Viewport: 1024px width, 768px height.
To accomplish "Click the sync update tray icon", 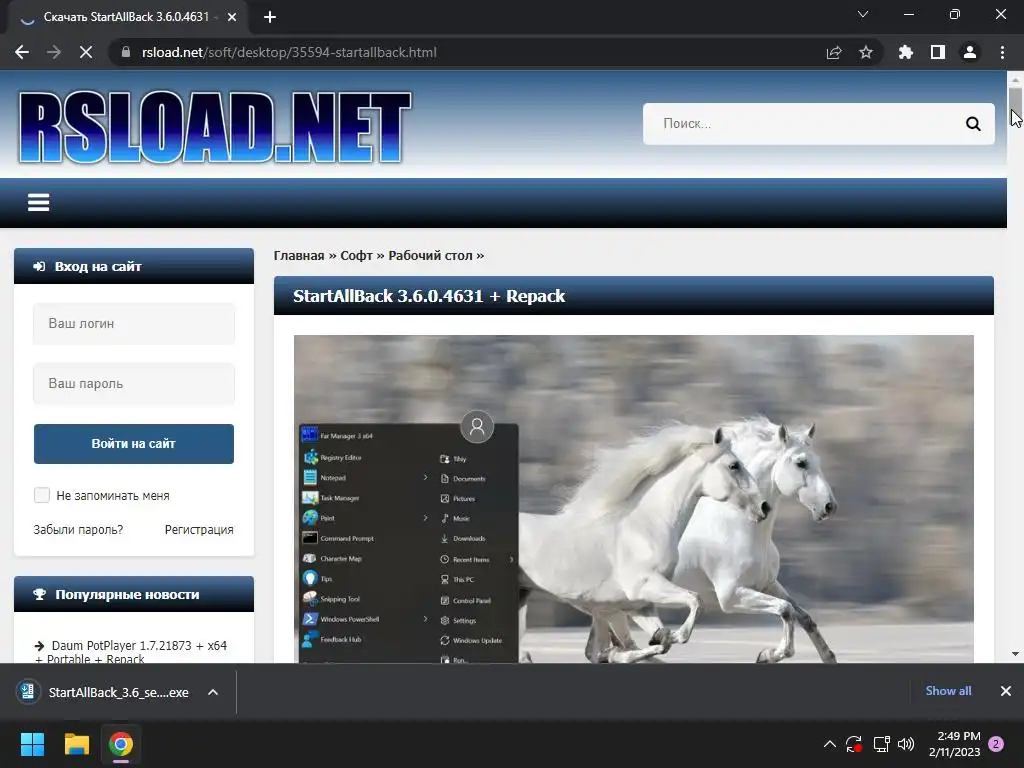I will [x=854, y=744].
